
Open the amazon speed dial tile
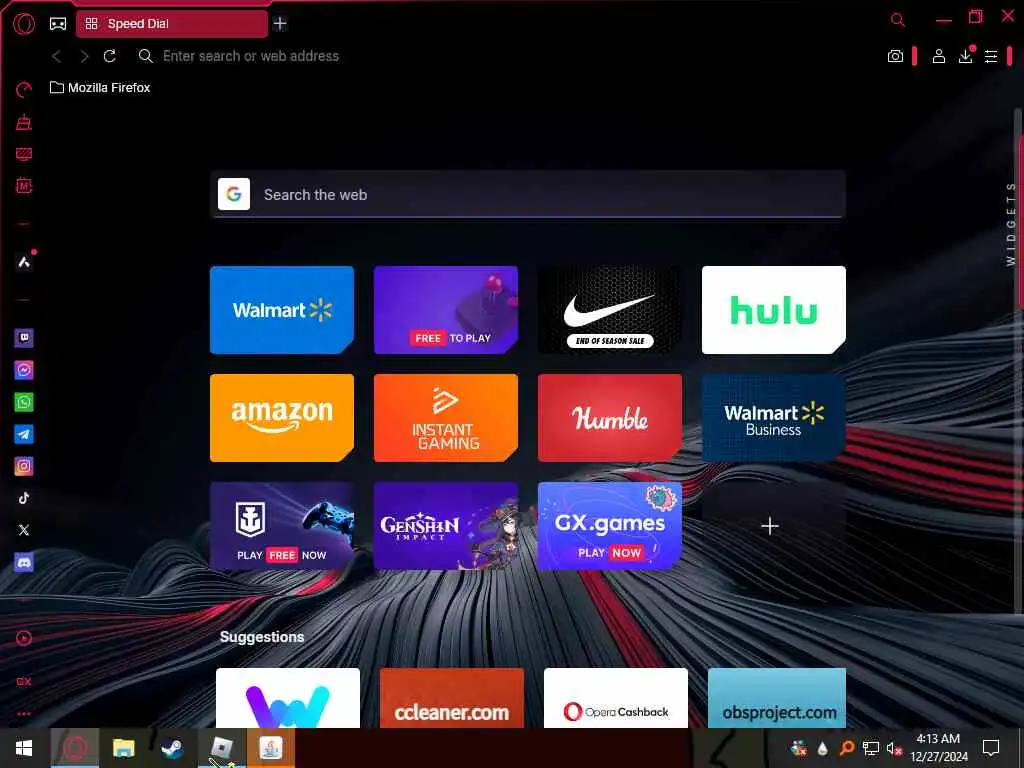pos(281,418)
